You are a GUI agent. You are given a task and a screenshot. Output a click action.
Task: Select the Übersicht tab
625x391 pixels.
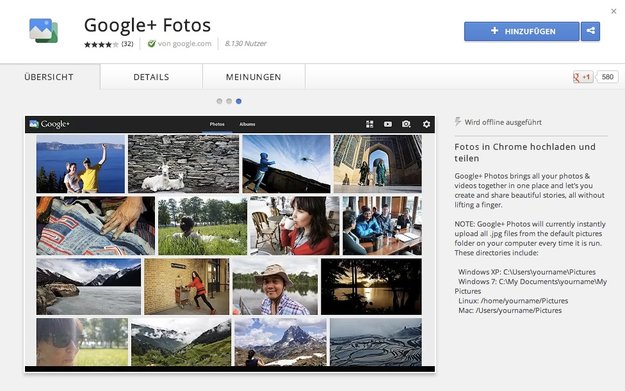click(49, 77)
